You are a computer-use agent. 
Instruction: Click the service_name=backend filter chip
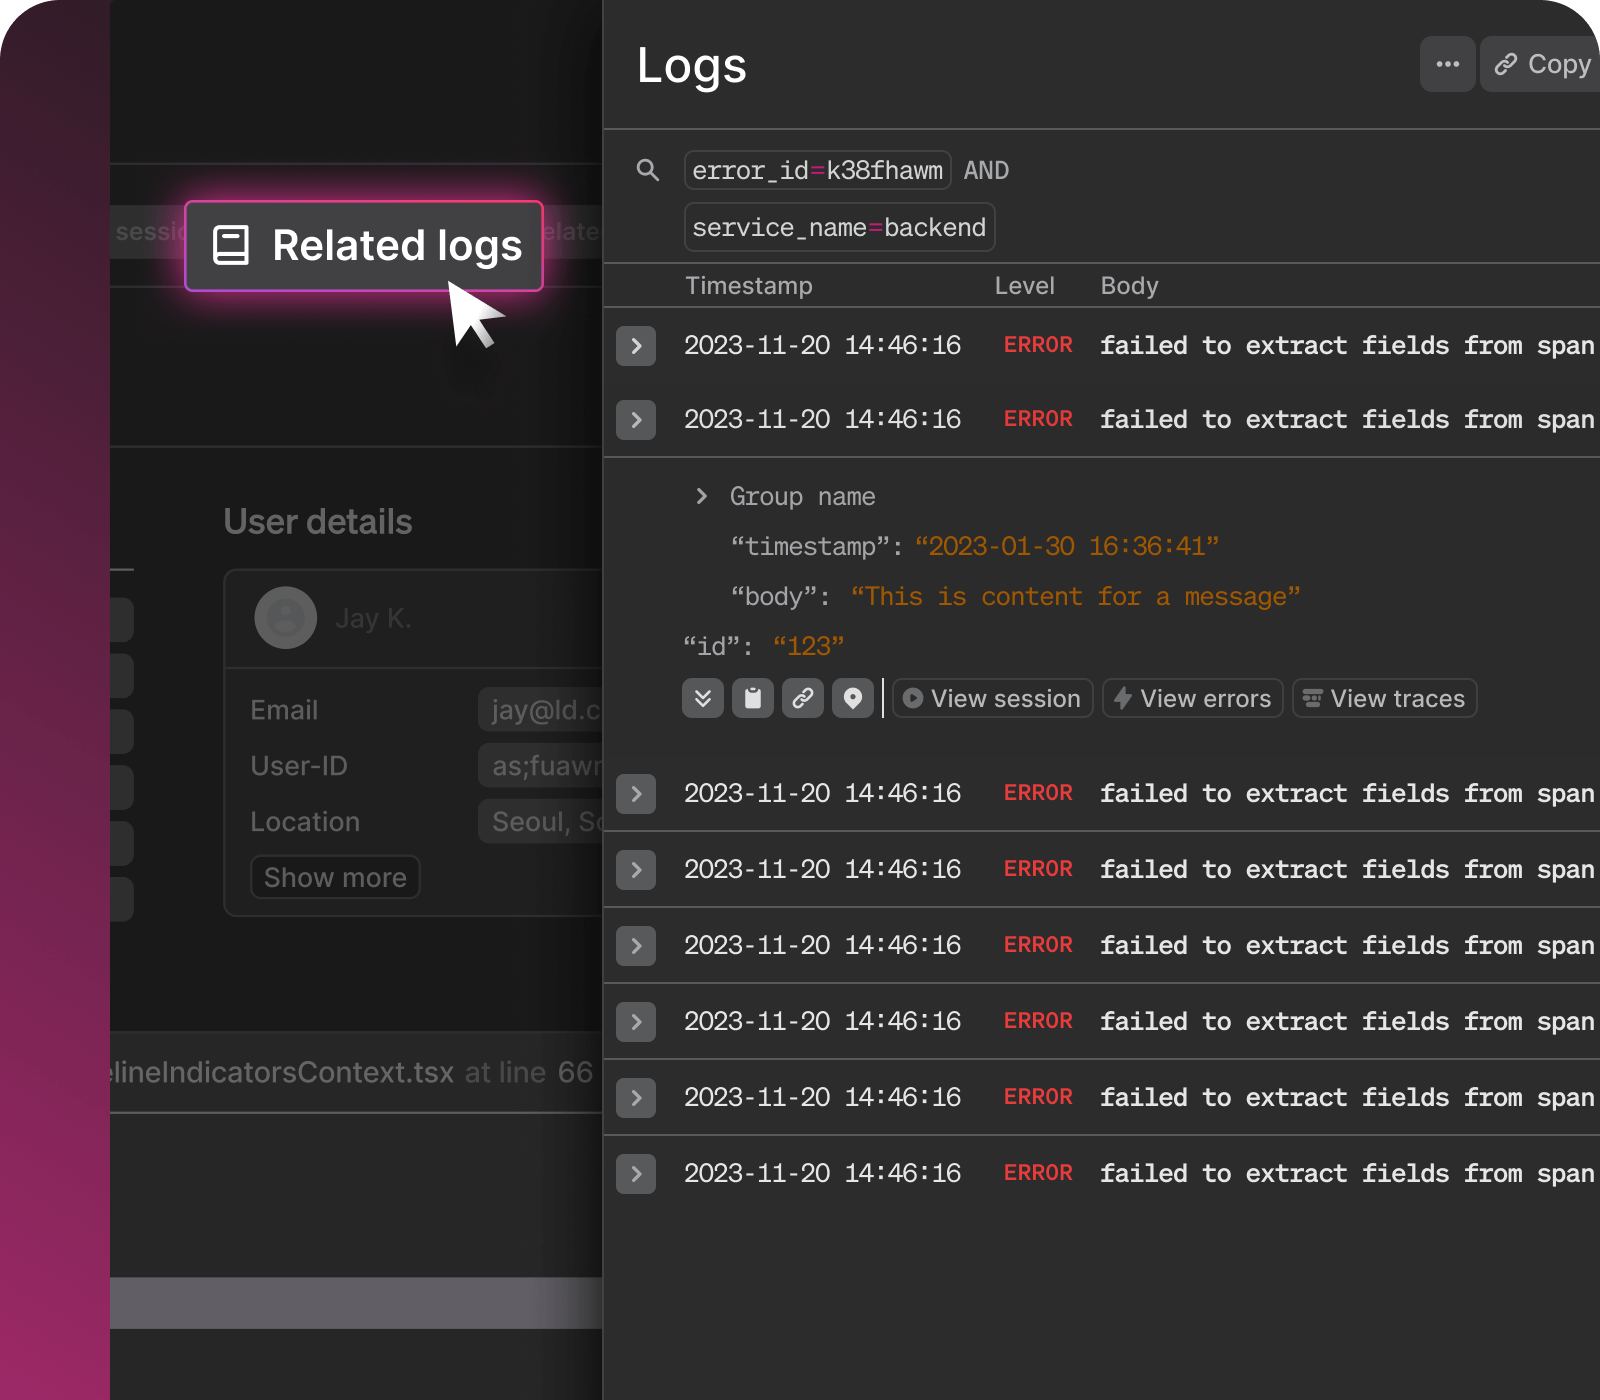click(839, 228)
